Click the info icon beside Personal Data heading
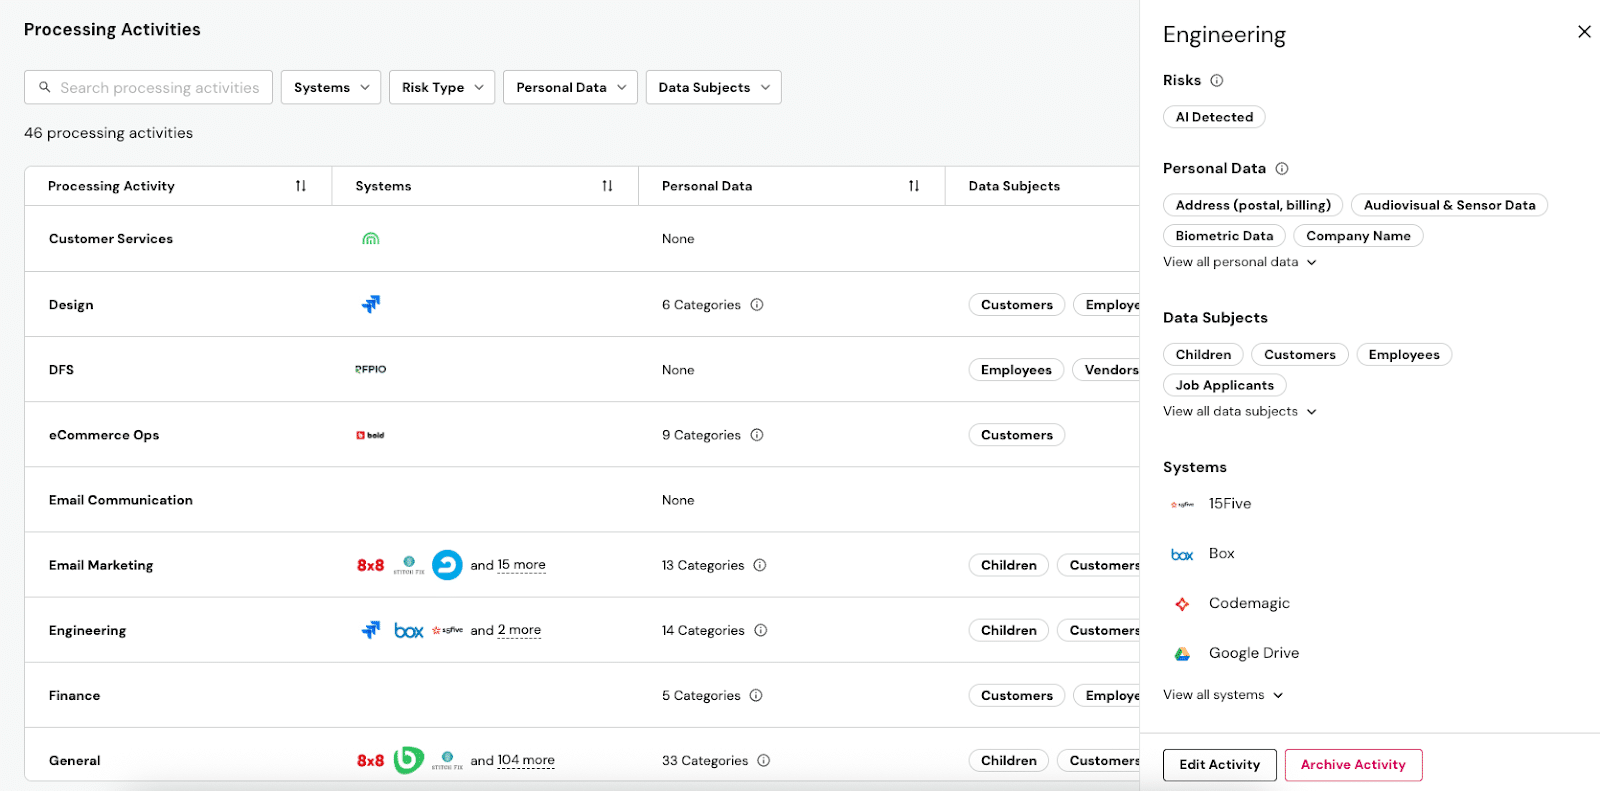Image resolution: width=1600 pixels, height=791 pixels. [x=1282, y=169]
